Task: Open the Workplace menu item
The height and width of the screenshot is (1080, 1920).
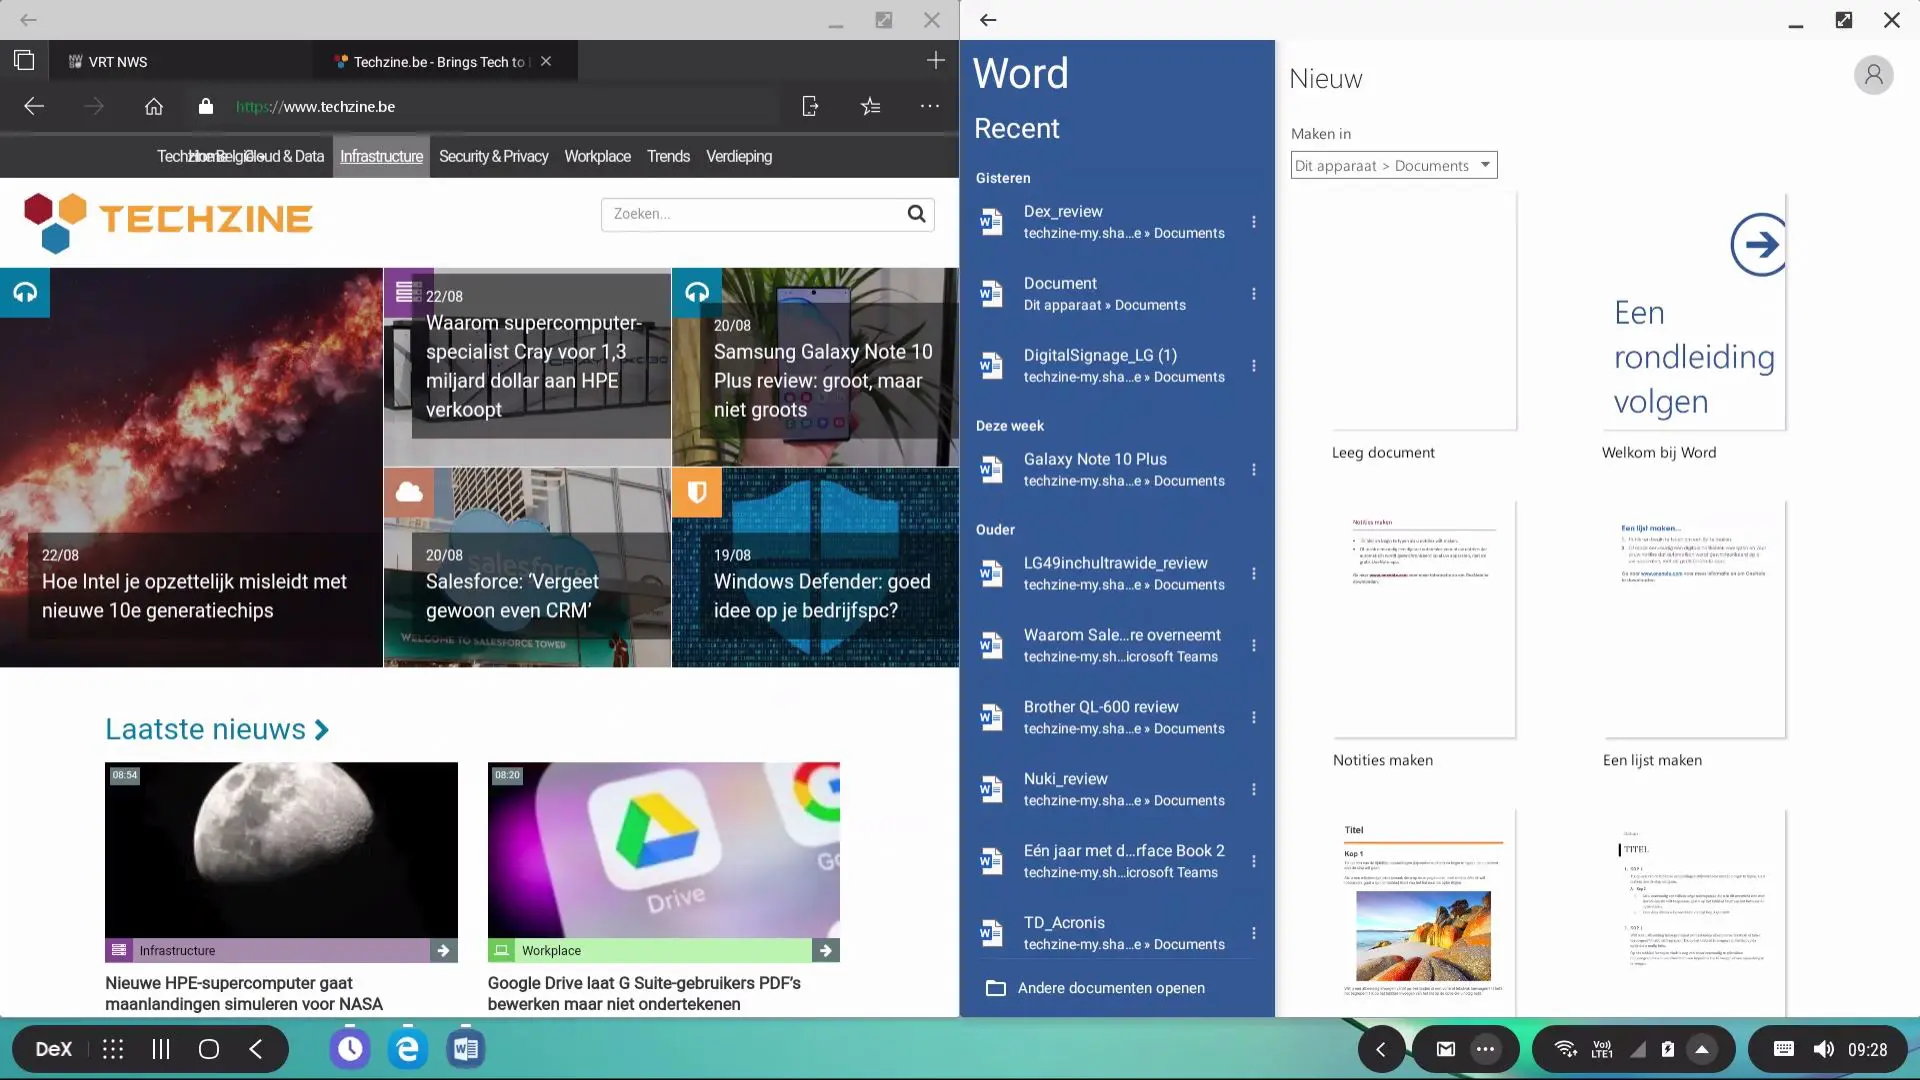Action: (597, 157)
